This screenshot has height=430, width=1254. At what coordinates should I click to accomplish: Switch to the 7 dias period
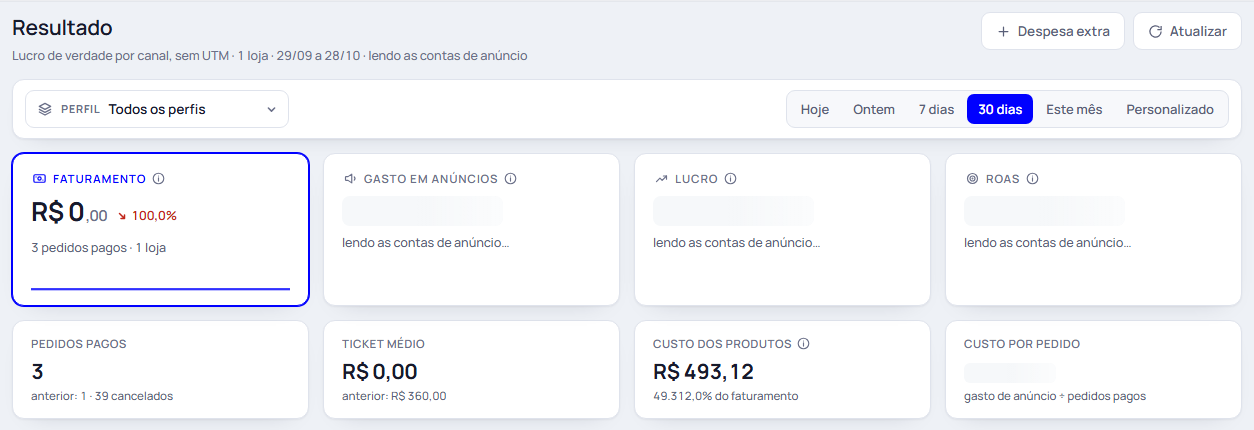(x=936, y=109)
